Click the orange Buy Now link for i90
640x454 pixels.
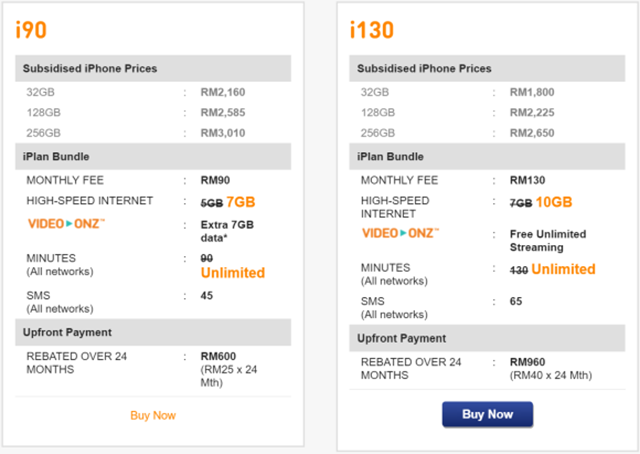click(153, 415)
